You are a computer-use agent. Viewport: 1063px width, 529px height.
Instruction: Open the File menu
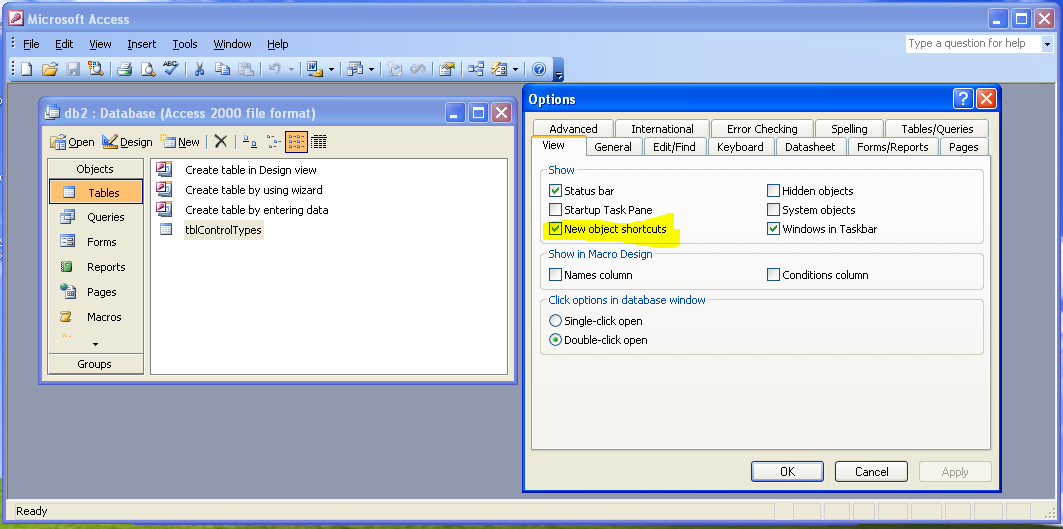point(31,44)
